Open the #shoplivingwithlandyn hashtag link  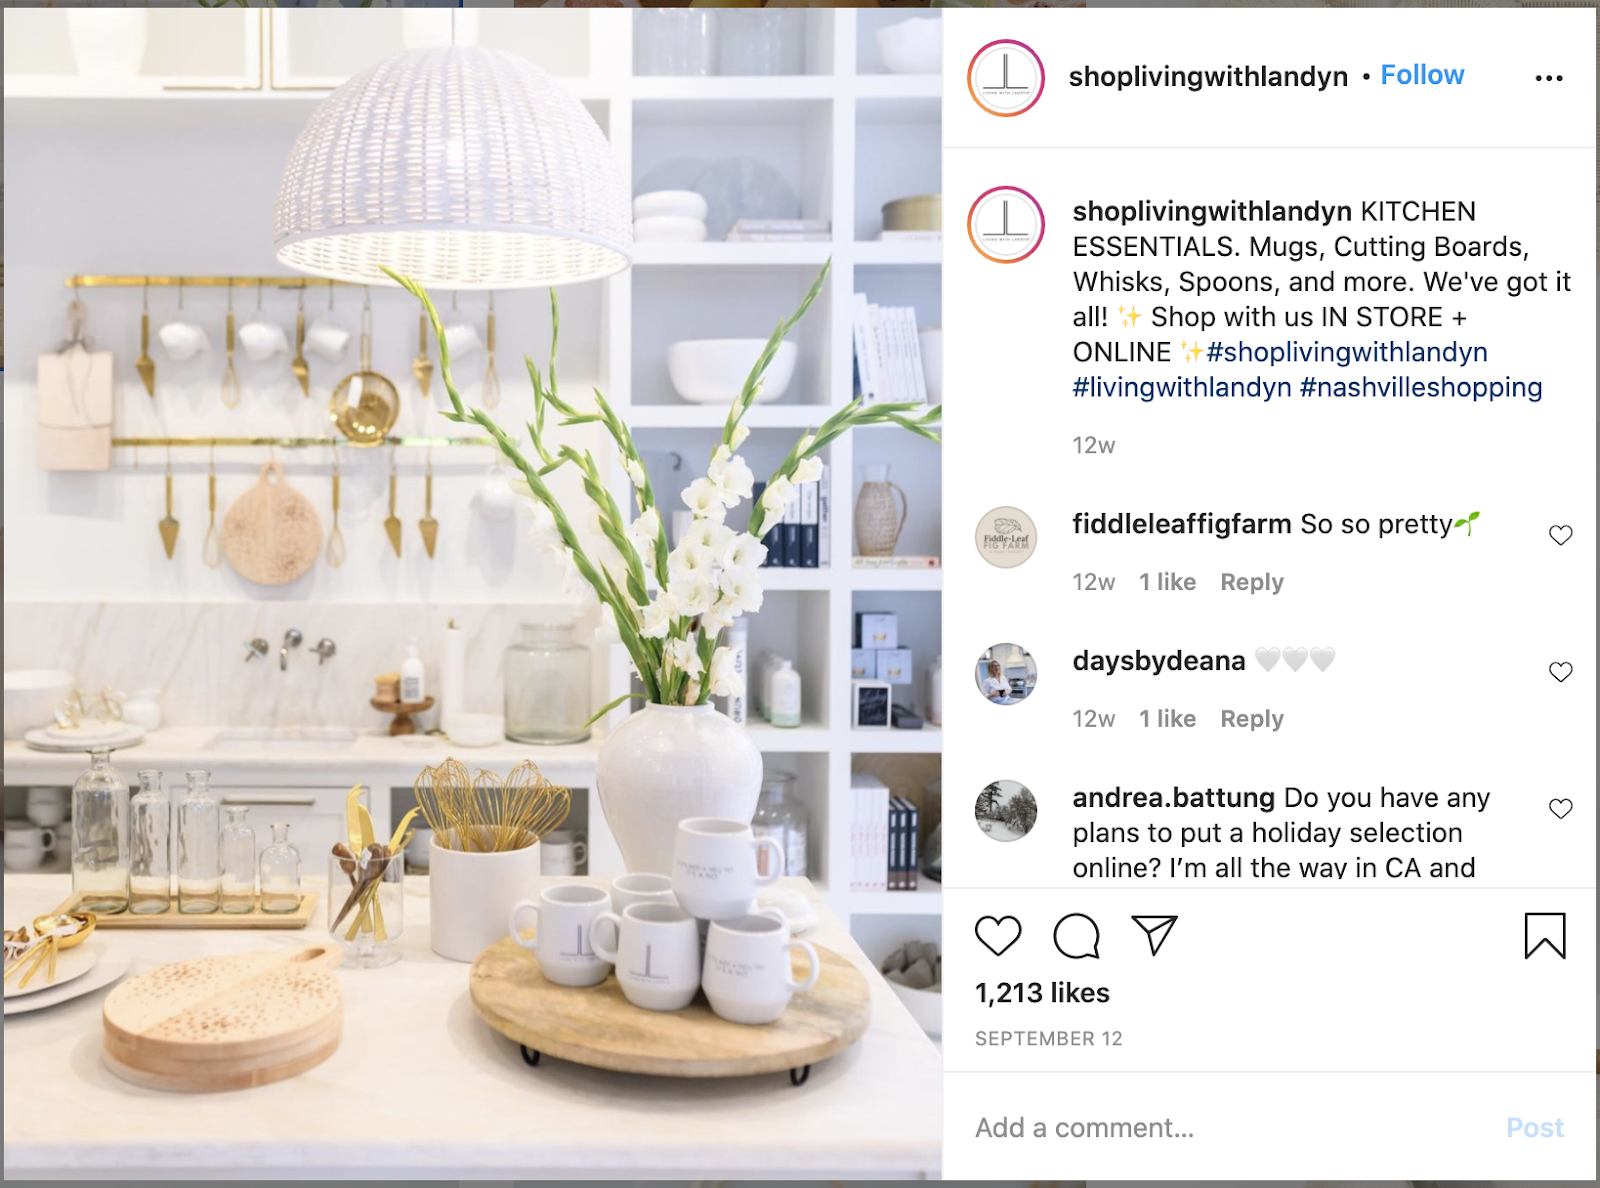pos(1347,352)
